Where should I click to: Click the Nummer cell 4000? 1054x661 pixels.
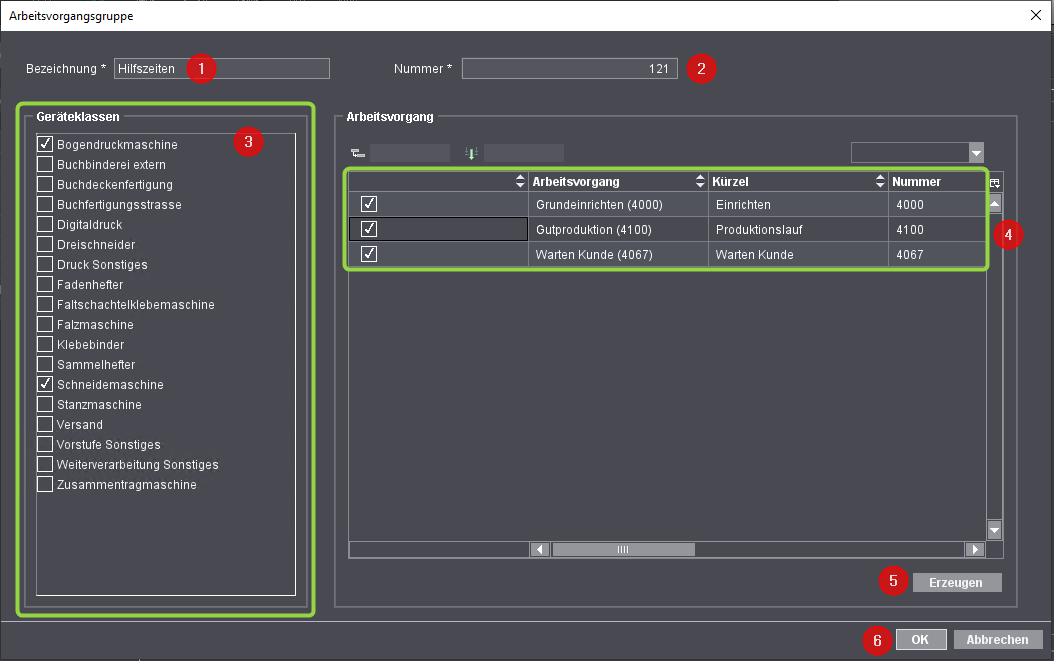point(937,204)
